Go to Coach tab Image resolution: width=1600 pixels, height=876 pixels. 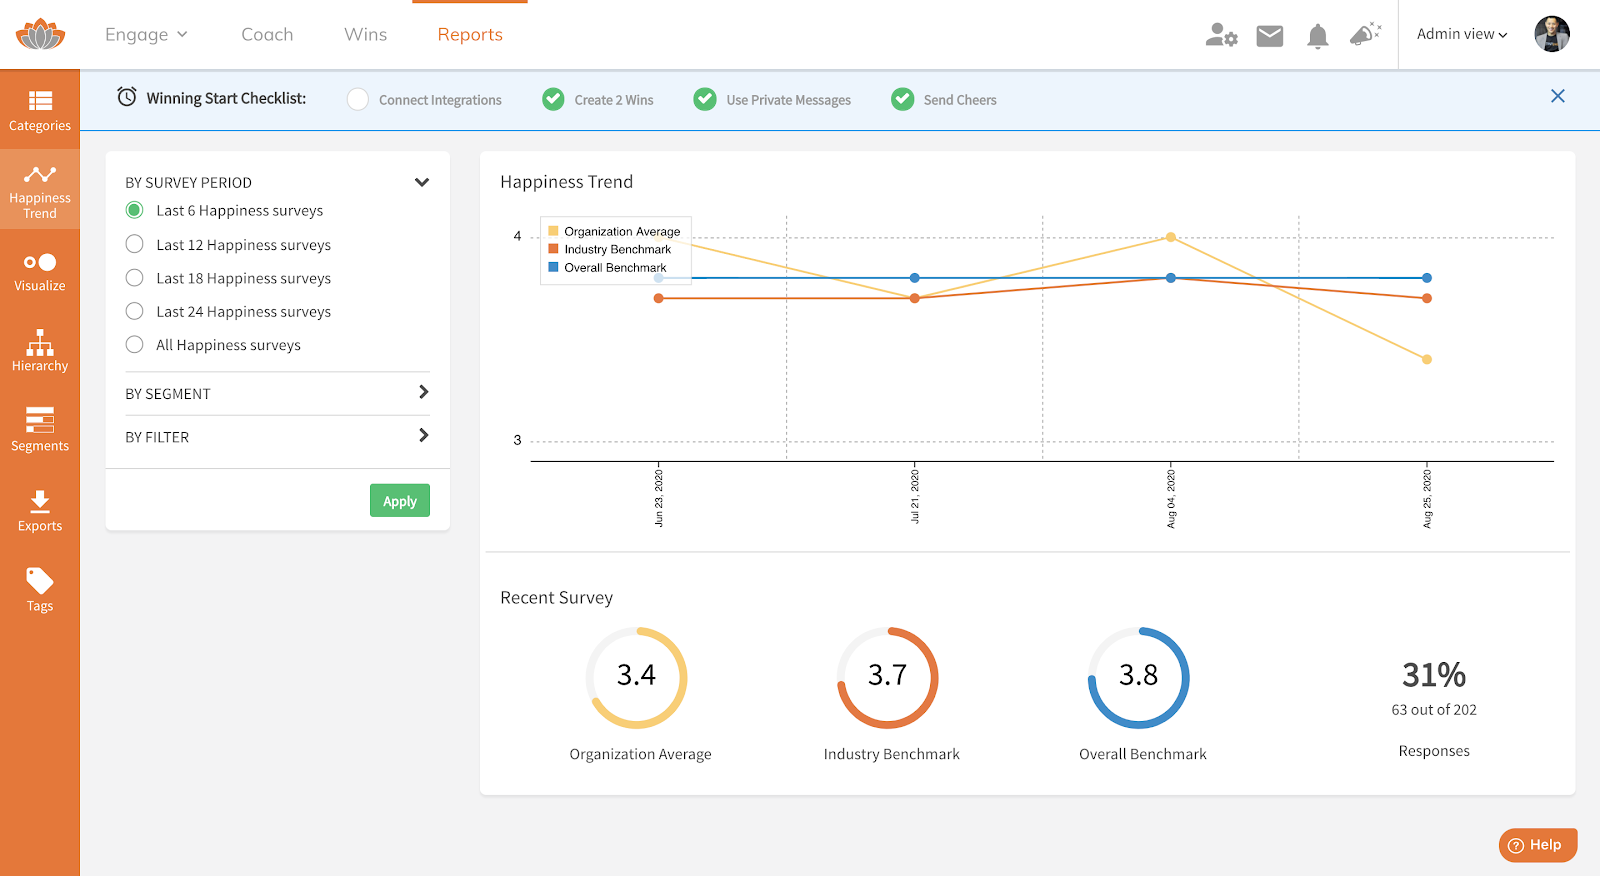point(267,35)
